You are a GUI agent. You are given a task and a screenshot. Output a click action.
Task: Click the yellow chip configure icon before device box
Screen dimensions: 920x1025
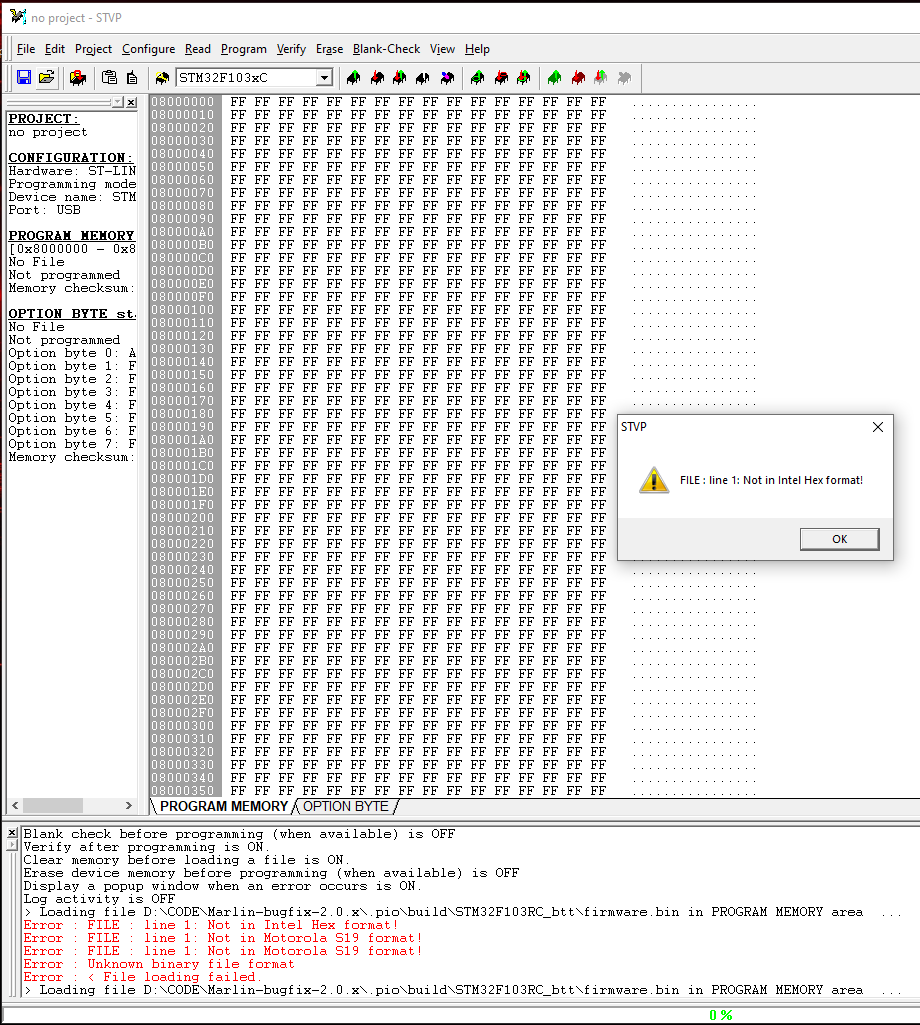162,78
